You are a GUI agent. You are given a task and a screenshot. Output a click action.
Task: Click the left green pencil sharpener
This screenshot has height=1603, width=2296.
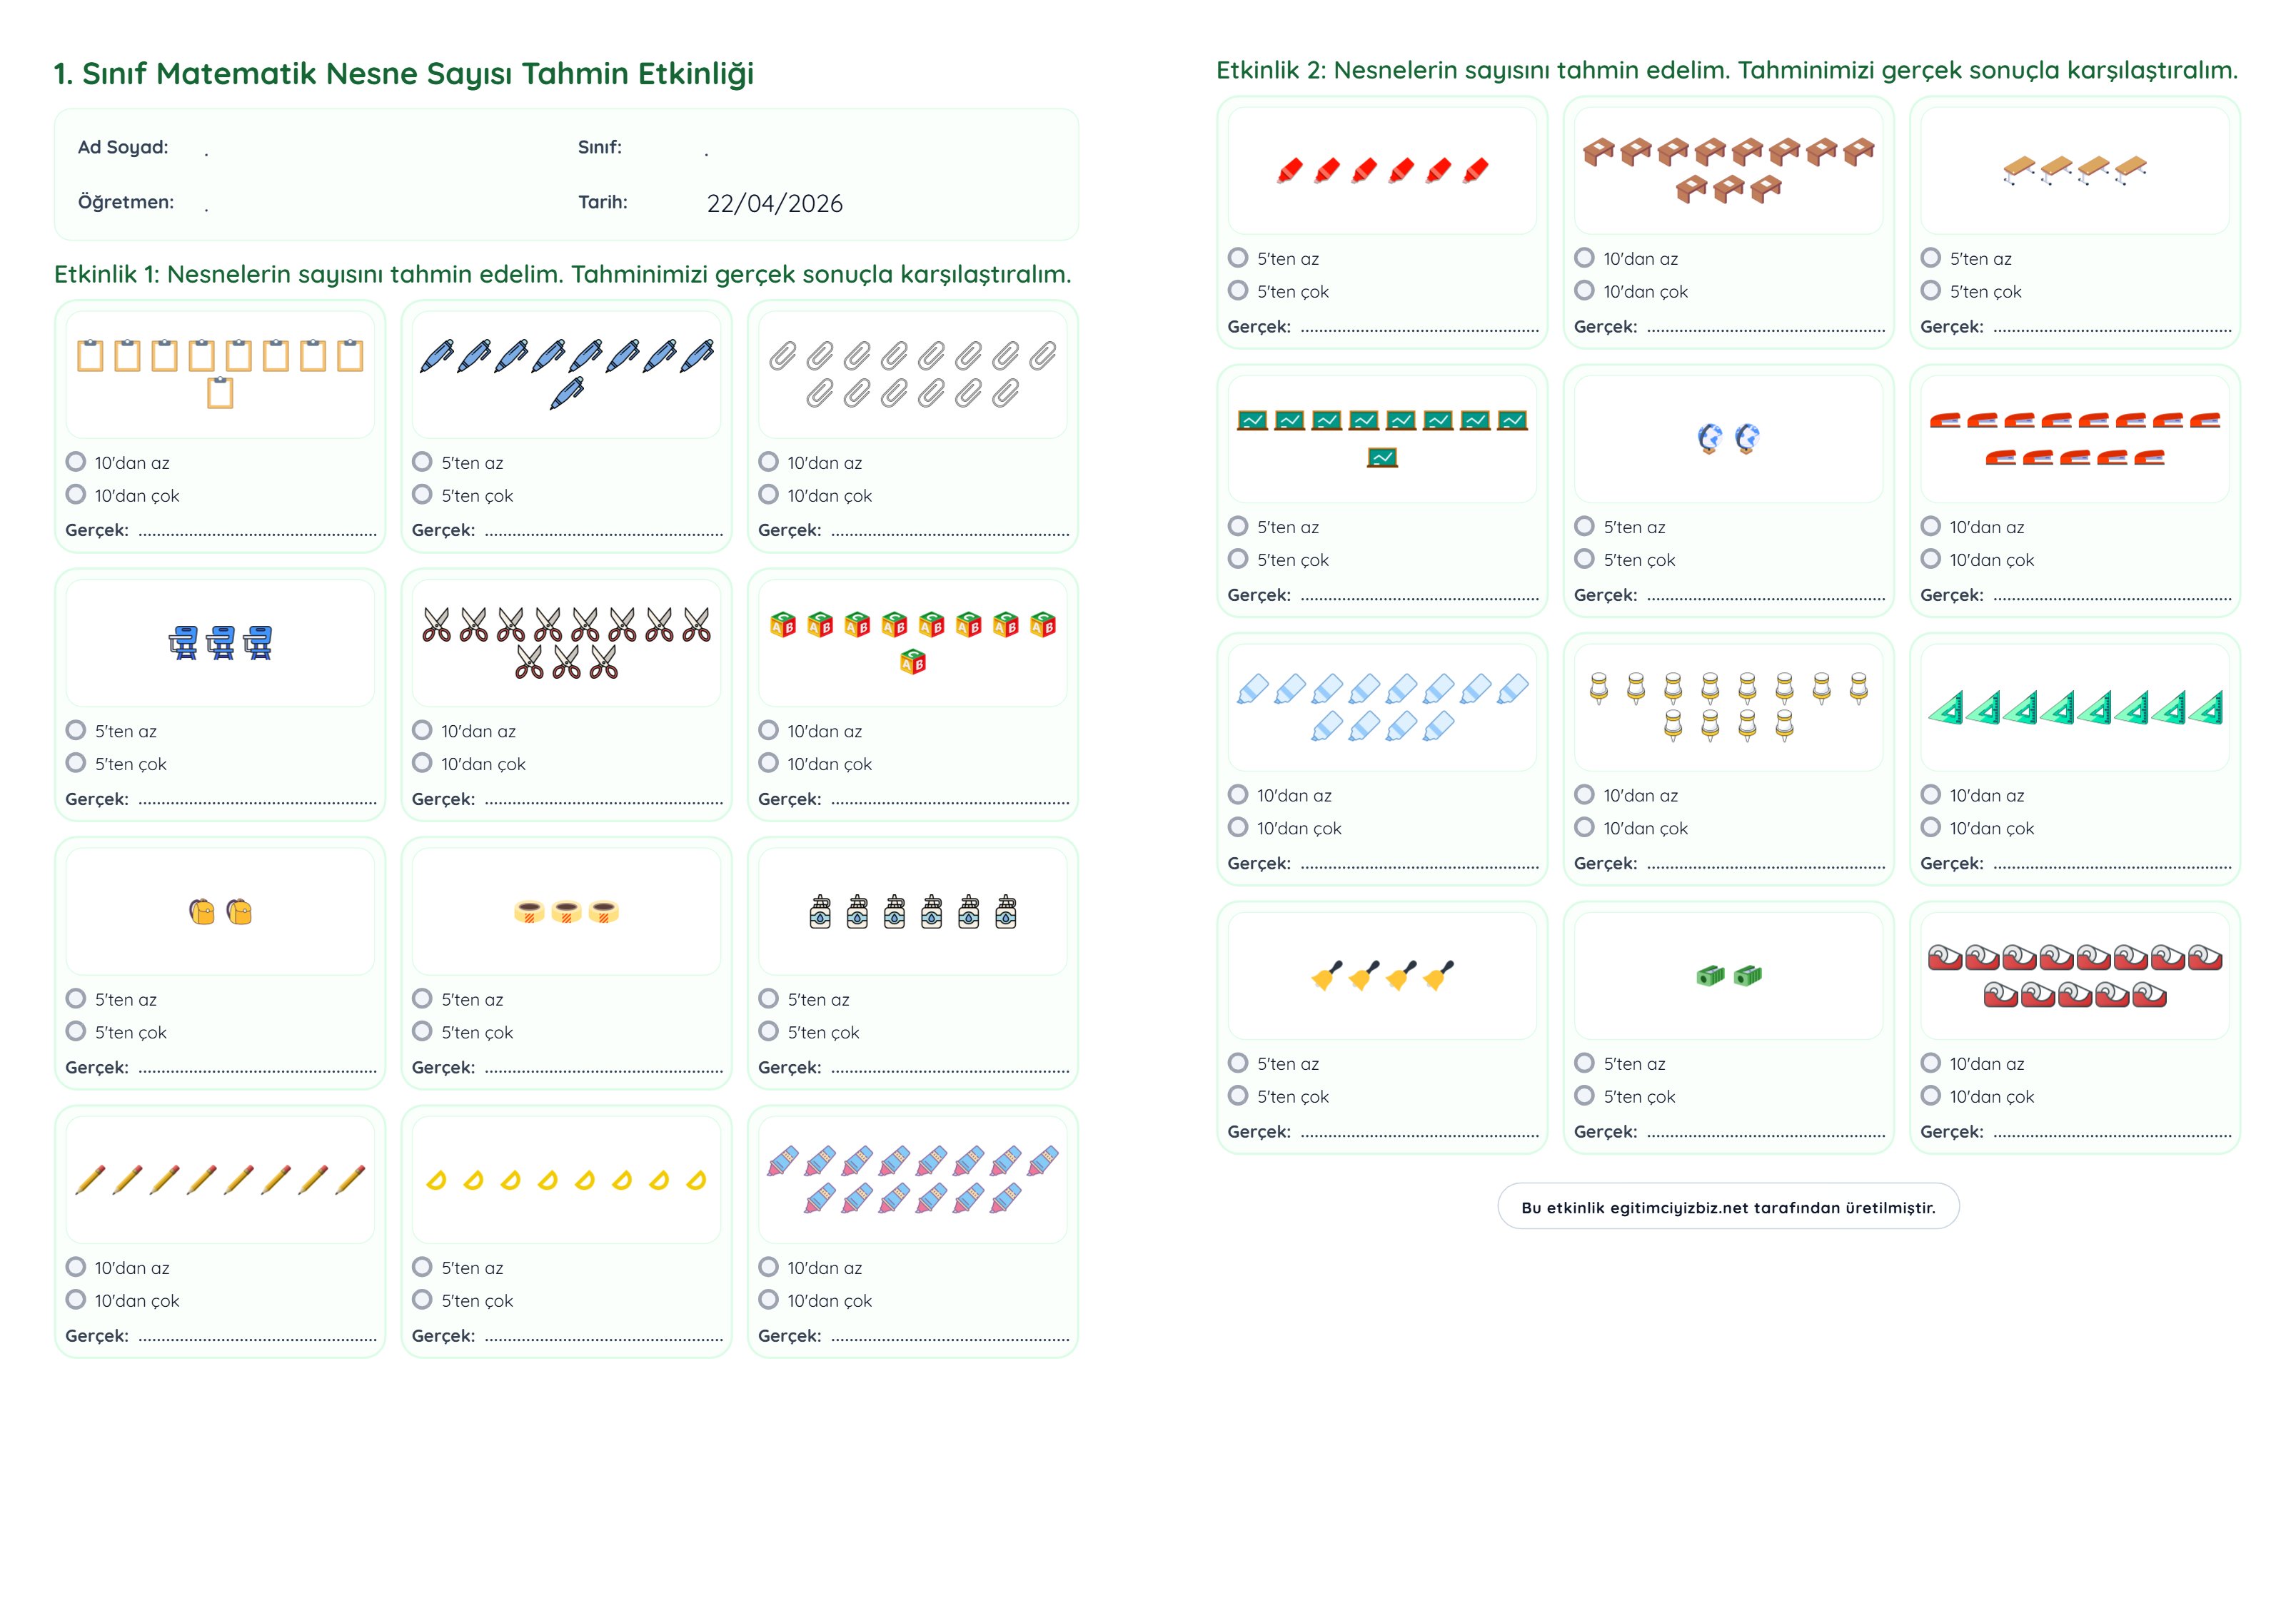click(1710, 975)
